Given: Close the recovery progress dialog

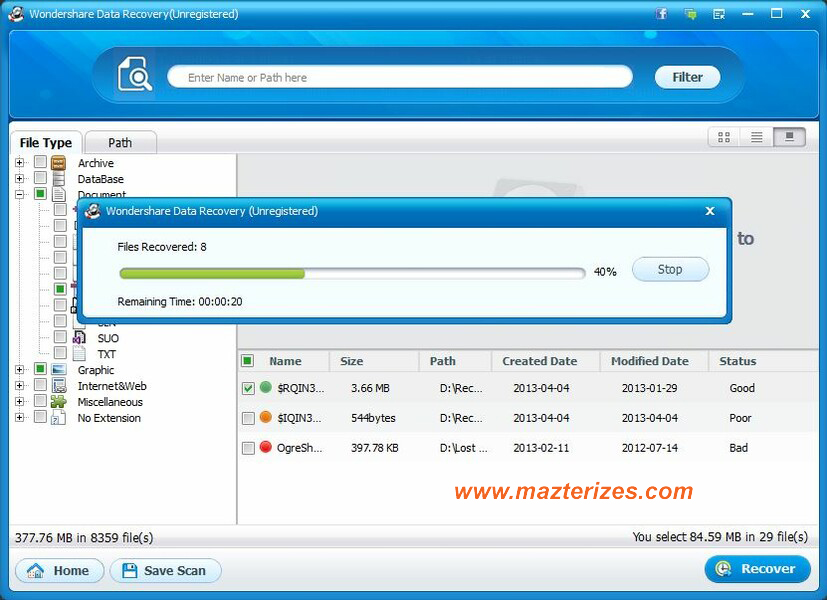Looking at the screenshot, I should click(710, 211).
